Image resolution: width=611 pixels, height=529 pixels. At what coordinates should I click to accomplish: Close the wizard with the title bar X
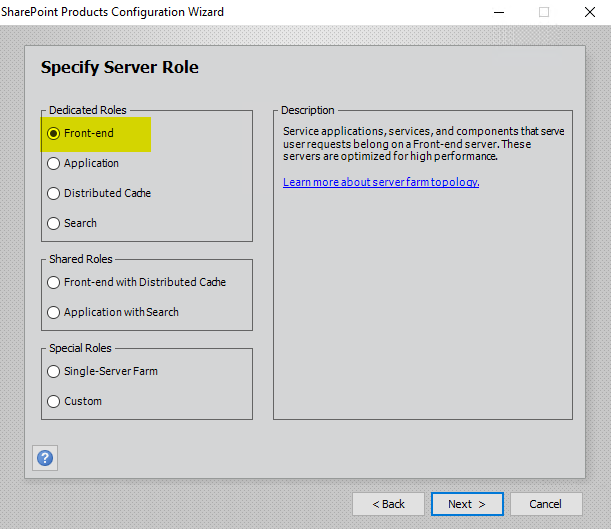589,12
